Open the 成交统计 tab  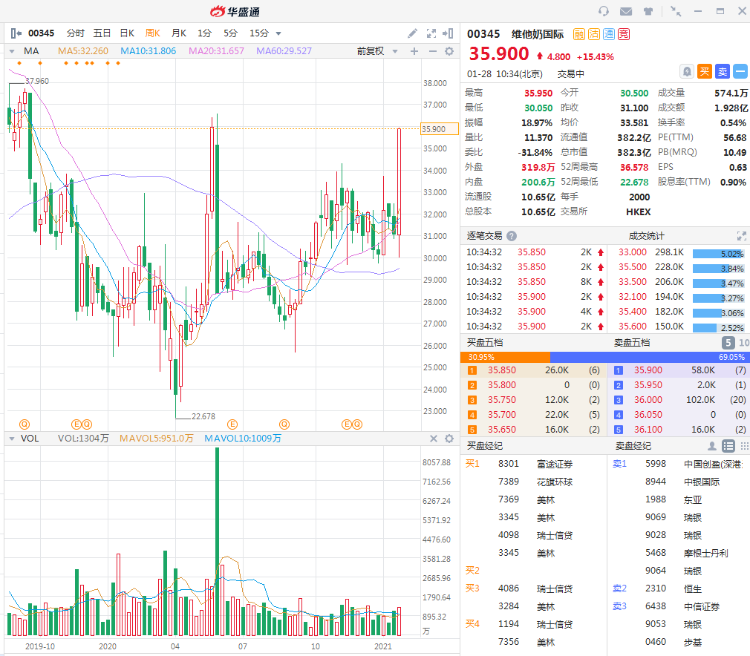click(x=646, y=236)
